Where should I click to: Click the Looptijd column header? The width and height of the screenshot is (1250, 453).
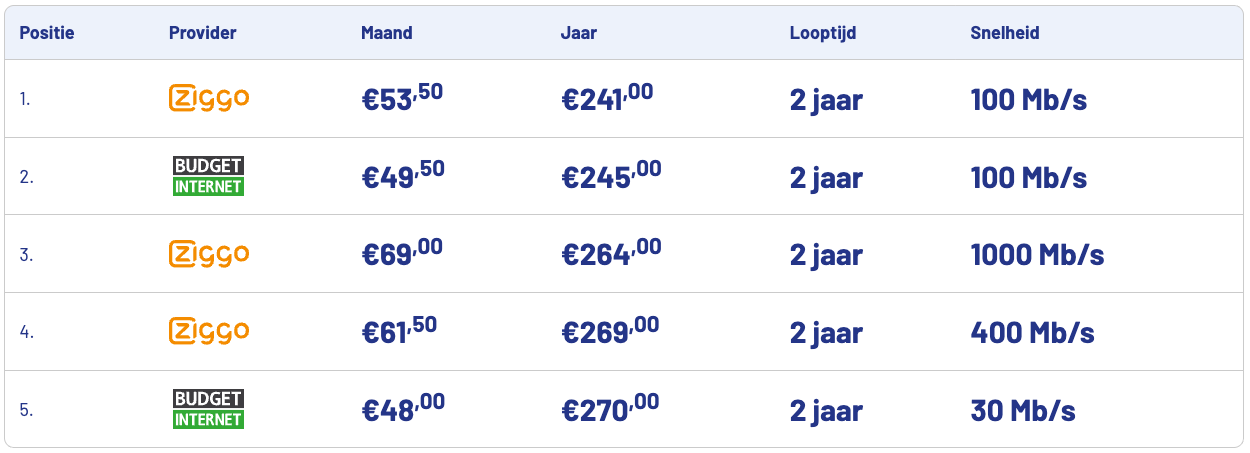coord(823,33)
